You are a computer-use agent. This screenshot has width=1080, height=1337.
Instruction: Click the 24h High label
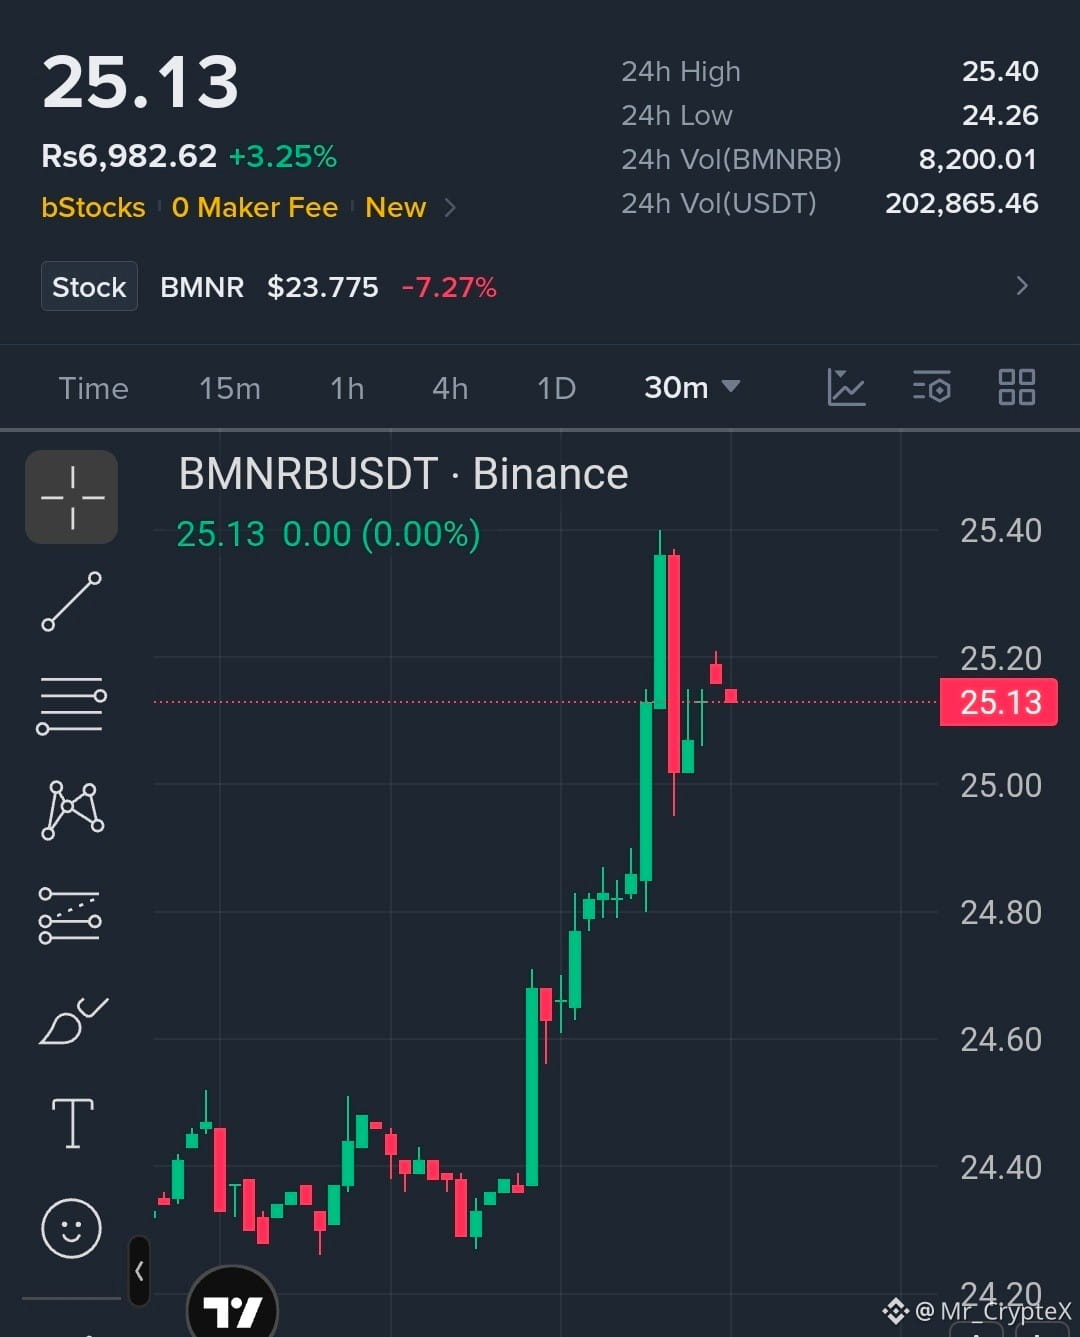pyautogui.click(x=681, y=71)
